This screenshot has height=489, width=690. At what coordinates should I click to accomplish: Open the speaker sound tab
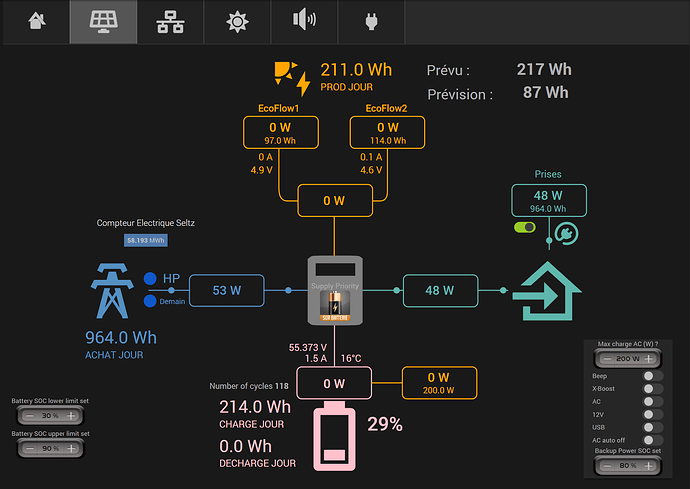coord(304,20)
